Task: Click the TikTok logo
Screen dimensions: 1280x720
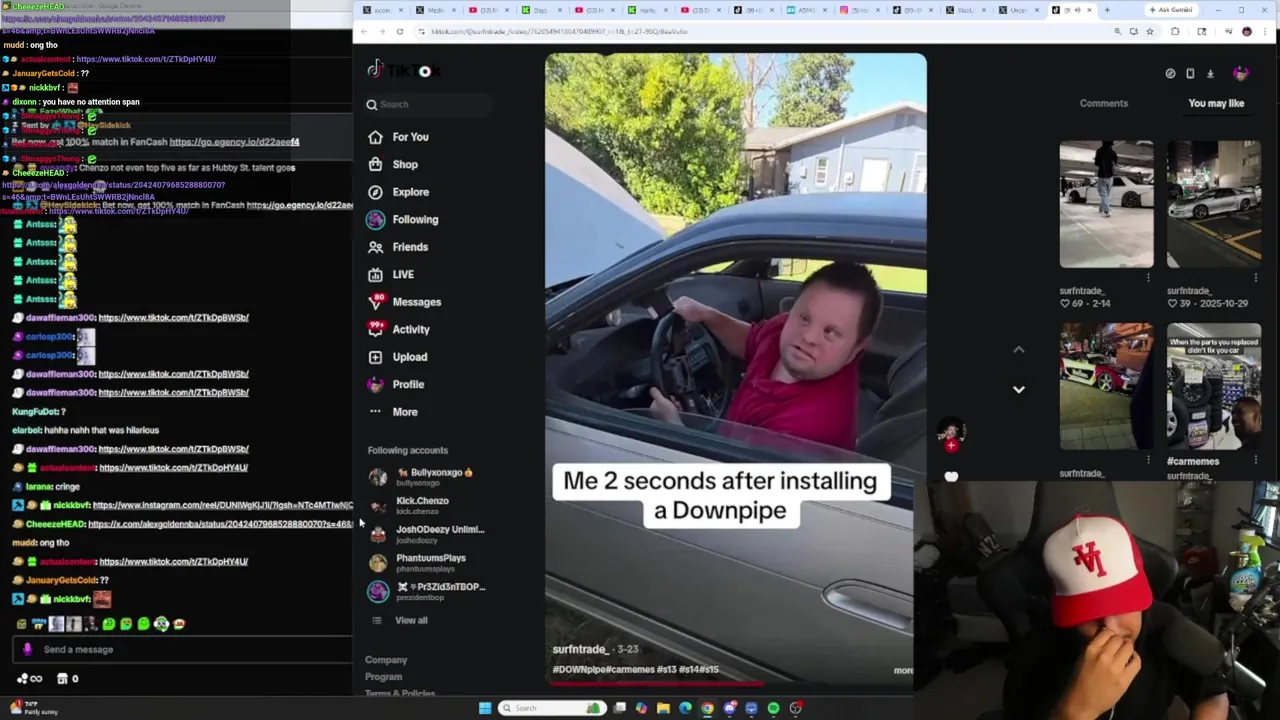Action: pyautogui.click(x=404, y=70)
